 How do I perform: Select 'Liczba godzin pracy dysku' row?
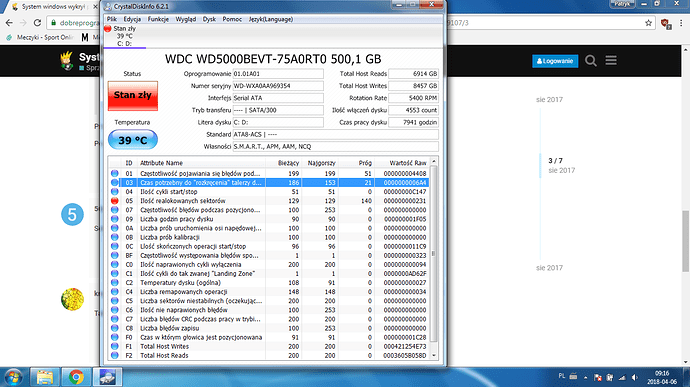coord(269,219)
